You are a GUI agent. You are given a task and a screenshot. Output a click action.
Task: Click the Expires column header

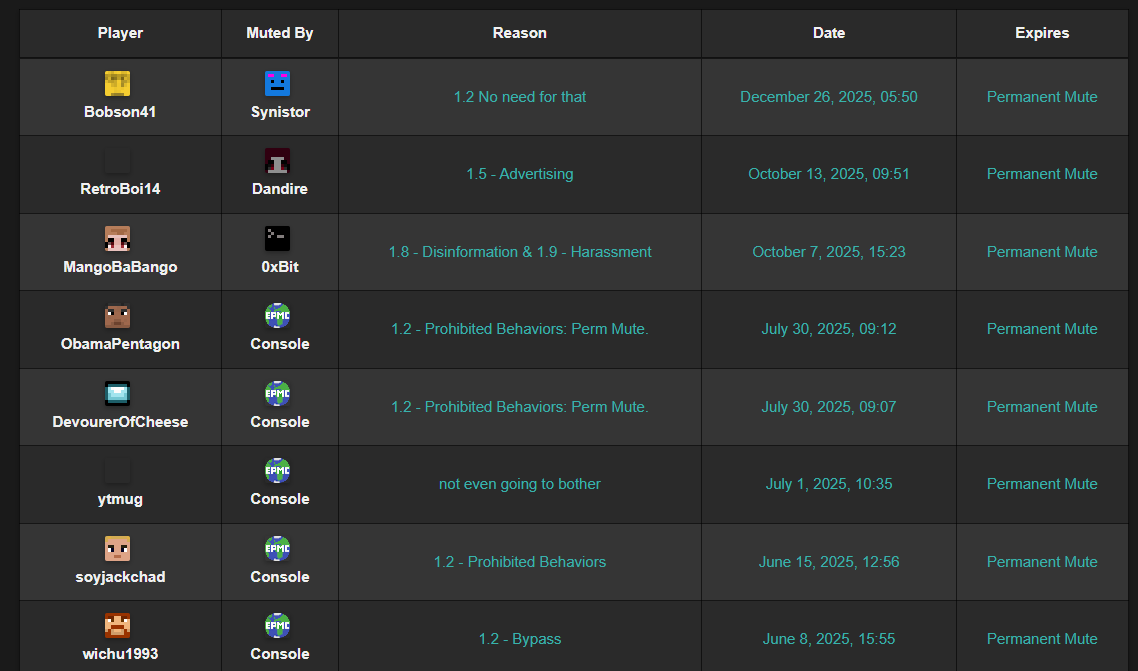point(1041,33)
